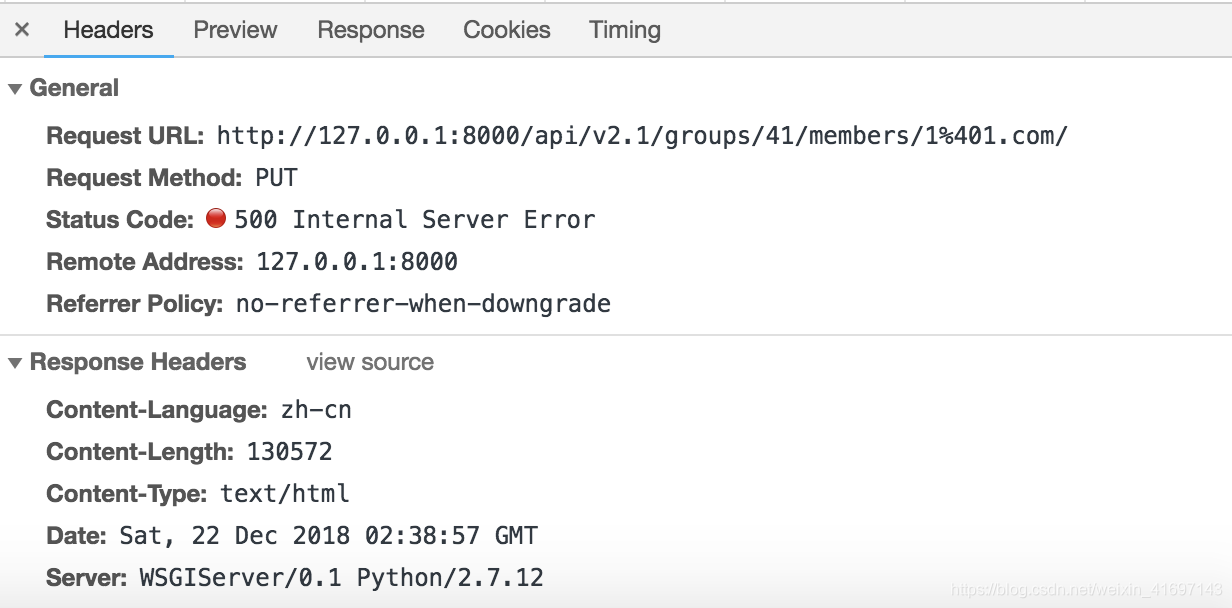Viewport: 1232px width, 608px height.
Task: Select the Cookies tab
Action: coord(506,30)
